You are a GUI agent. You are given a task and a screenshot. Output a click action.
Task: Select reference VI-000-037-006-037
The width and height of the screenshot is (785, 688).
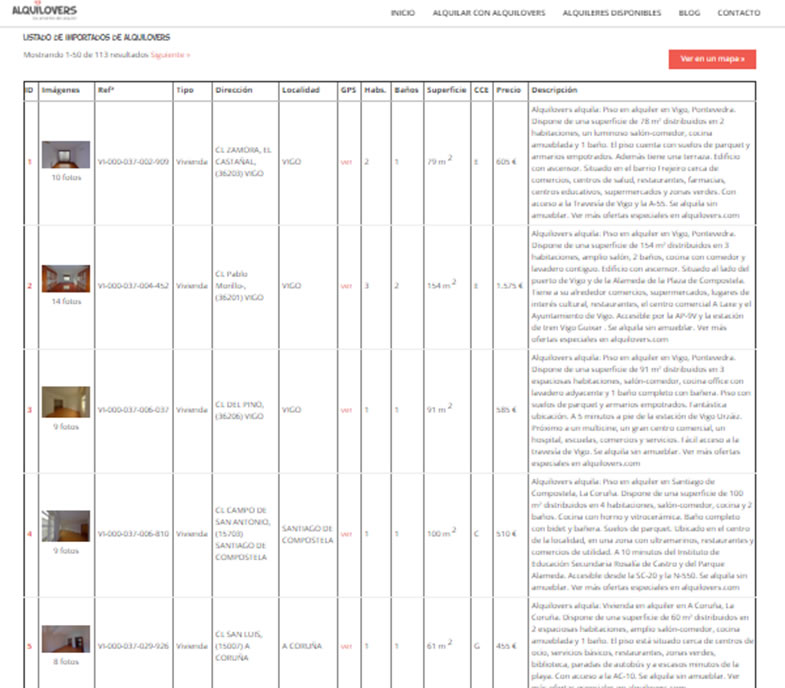coord(133,410)
